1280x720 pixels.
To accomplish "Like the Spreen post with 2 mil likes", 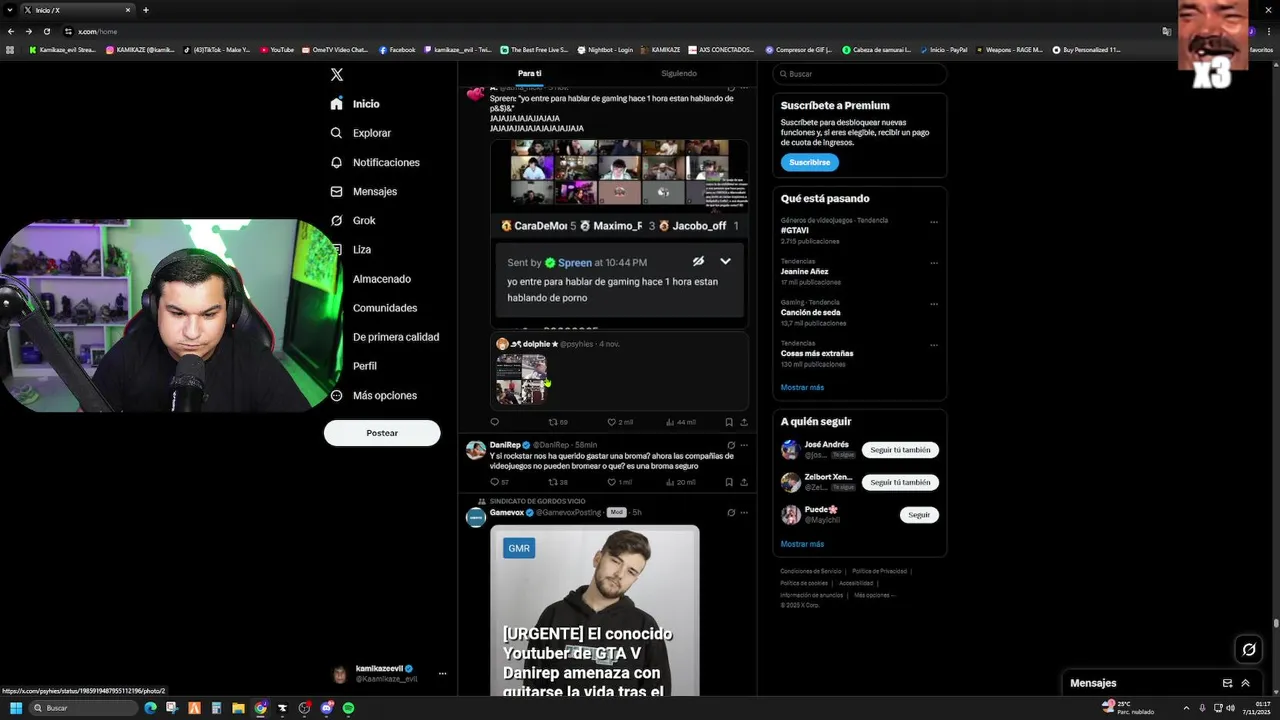I will pos(620,422).
